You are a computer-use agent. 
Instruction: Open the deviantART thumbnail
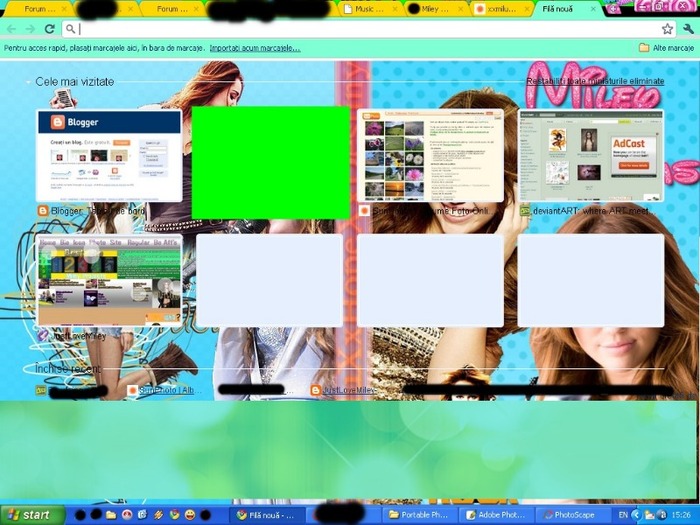click(x=591, y=156)
